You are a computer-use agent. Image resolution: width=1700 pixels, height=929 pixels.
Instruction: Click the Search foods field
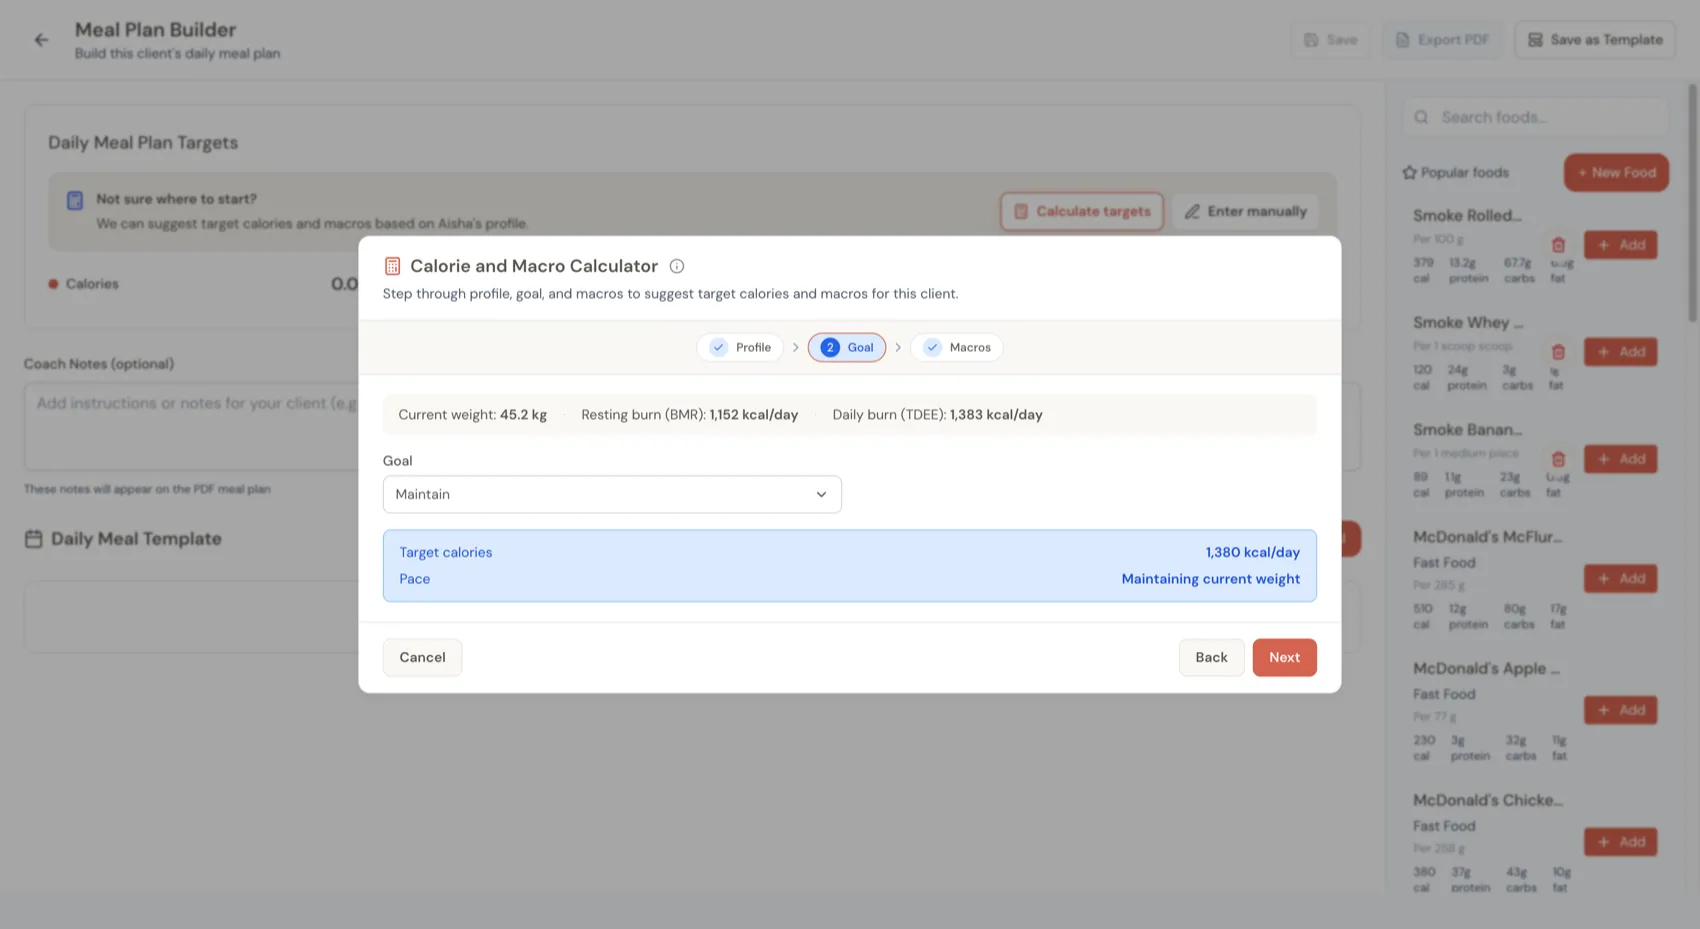pos(1535,117)
